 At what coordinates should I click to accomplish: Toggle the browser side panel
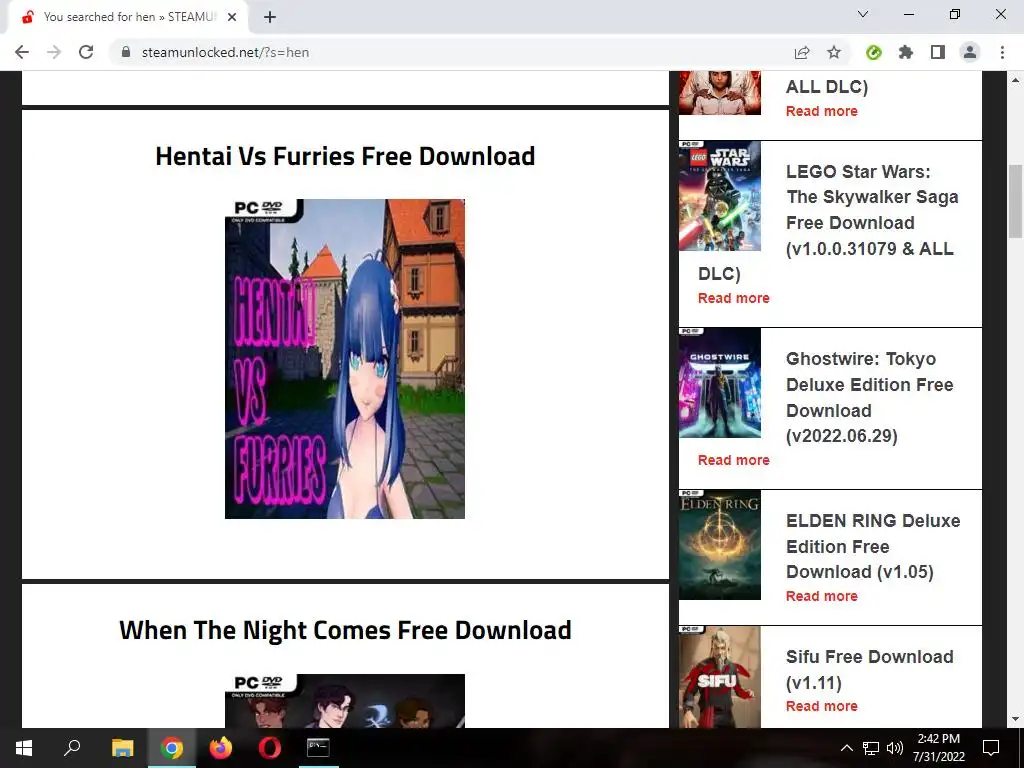[x=938, y=52]
